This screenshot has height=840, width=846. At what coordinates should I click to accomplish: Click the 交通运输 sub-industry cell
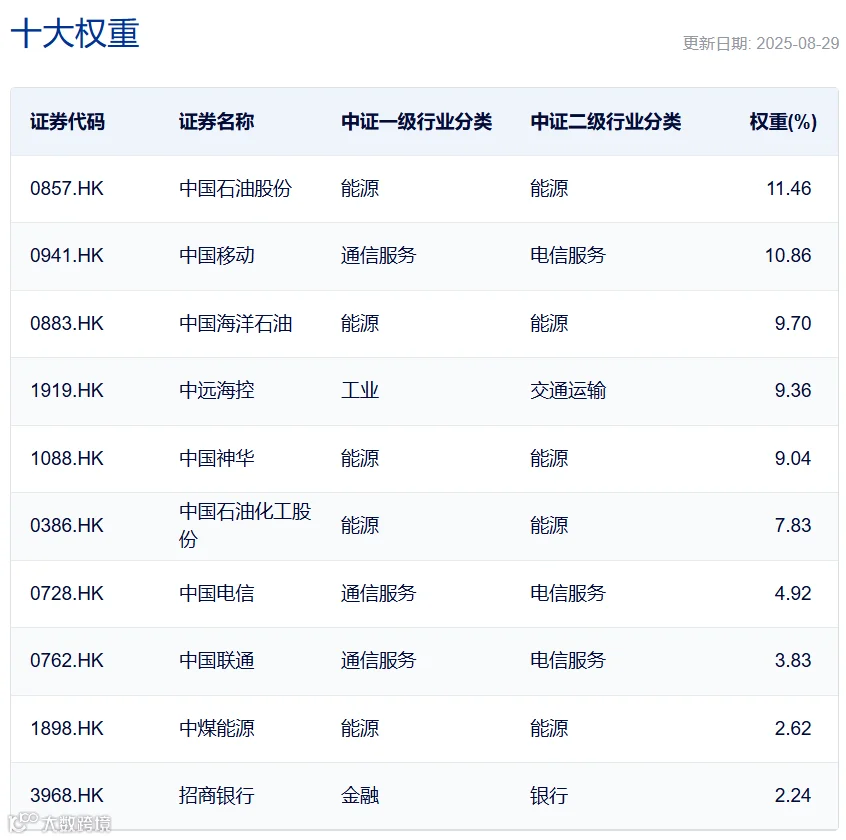click(x=568, y=390)
